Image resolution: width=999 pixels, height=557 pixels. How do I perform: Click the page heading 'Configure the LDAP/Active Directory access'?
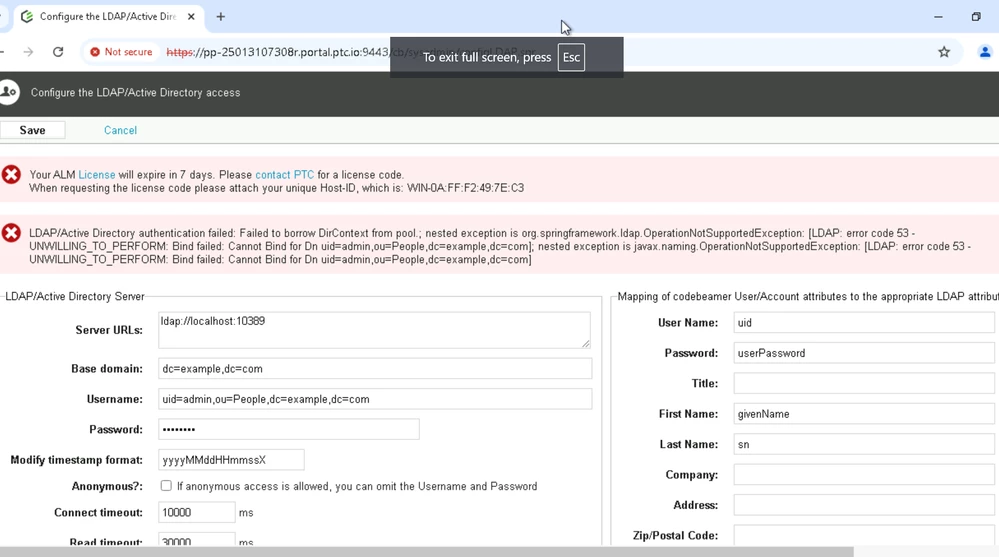point(136,92)
